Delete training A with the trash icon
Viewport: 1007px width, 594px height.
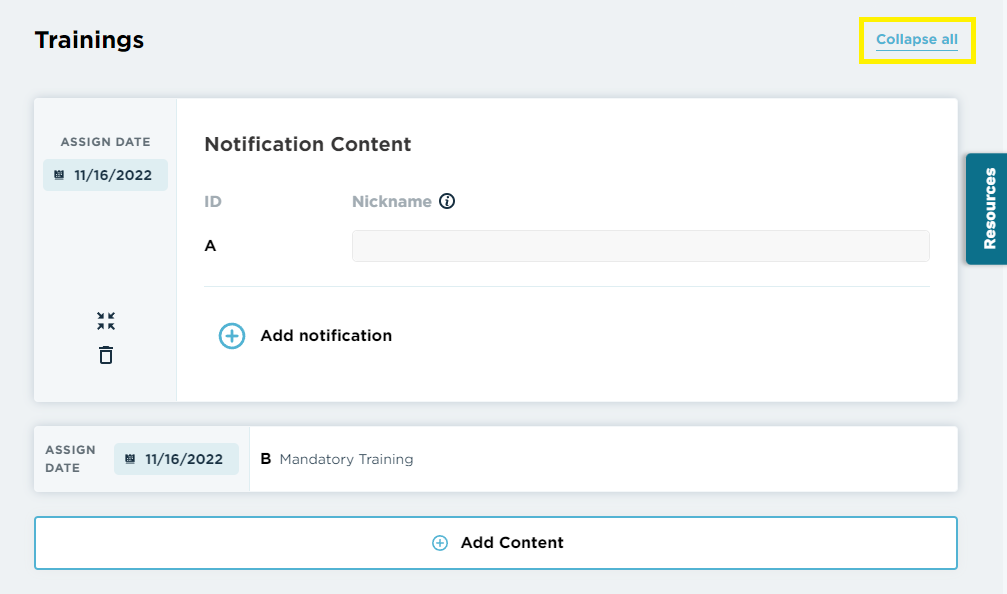click(x=106, y=355)
